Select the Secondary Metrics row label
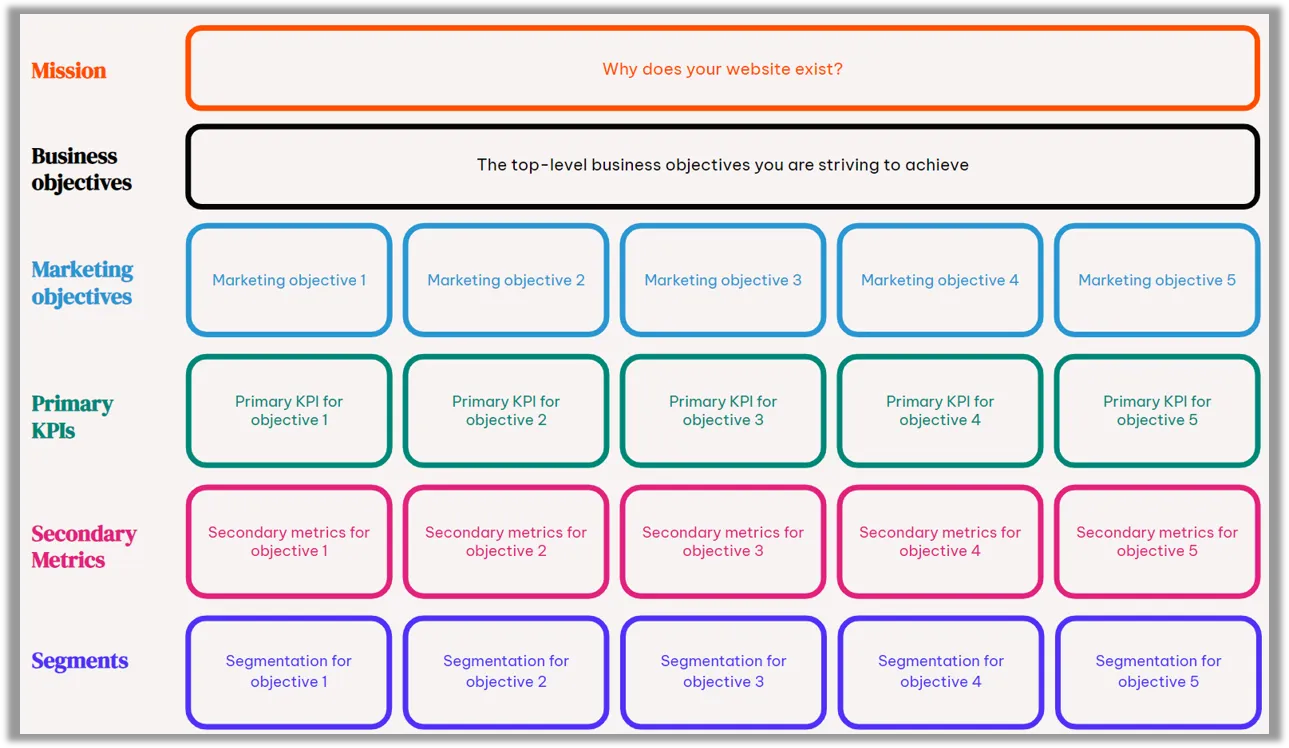 (x=83, y=547)
